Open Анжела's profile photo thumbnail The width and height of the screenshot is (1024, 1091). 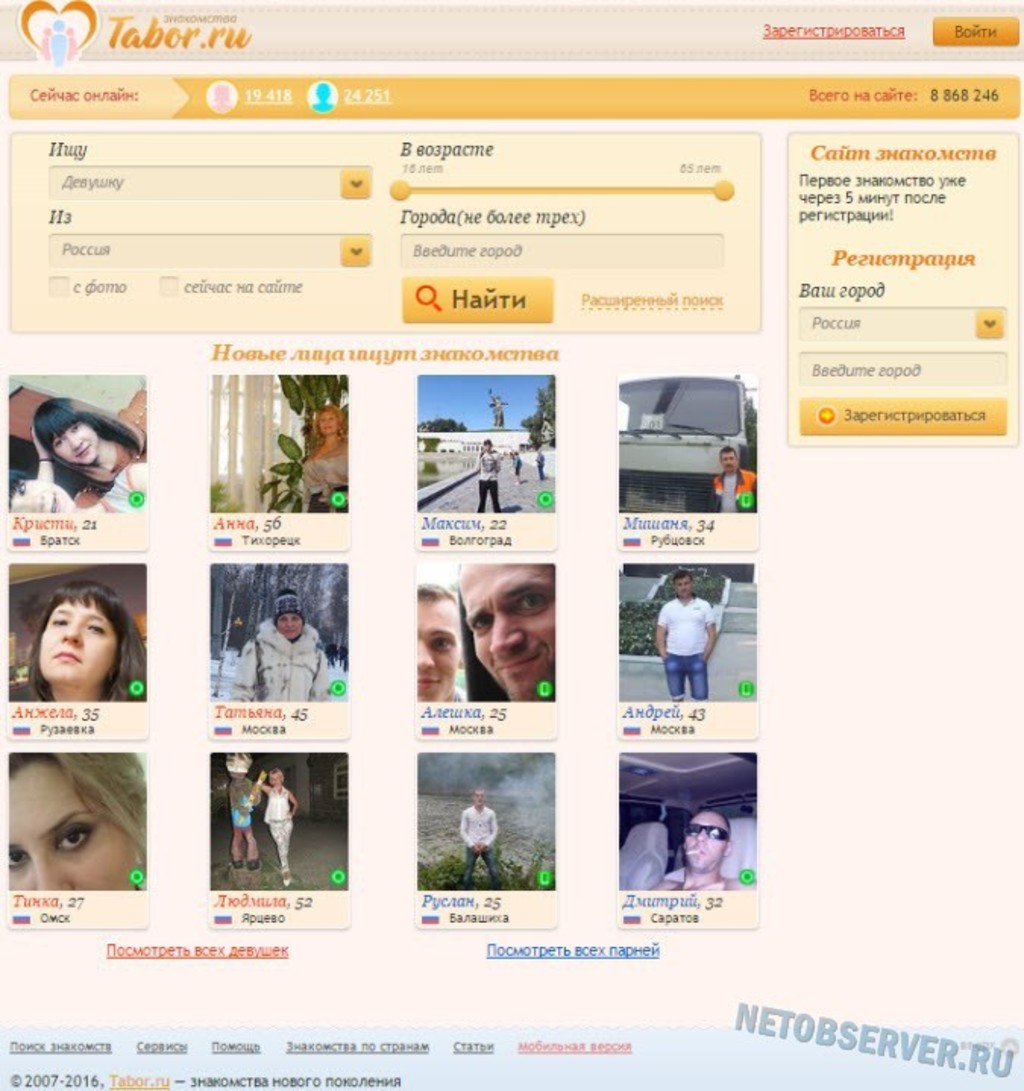[x=78, y=632]
